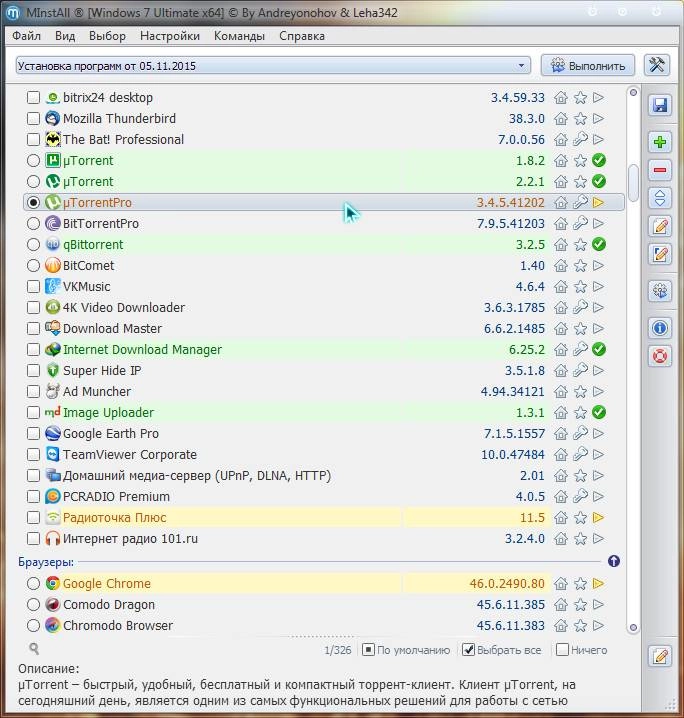The height and width of the screenshot is (718, 684).
Task: Click the program list scrollbar thumb
Action: click(x=633, y=182)
